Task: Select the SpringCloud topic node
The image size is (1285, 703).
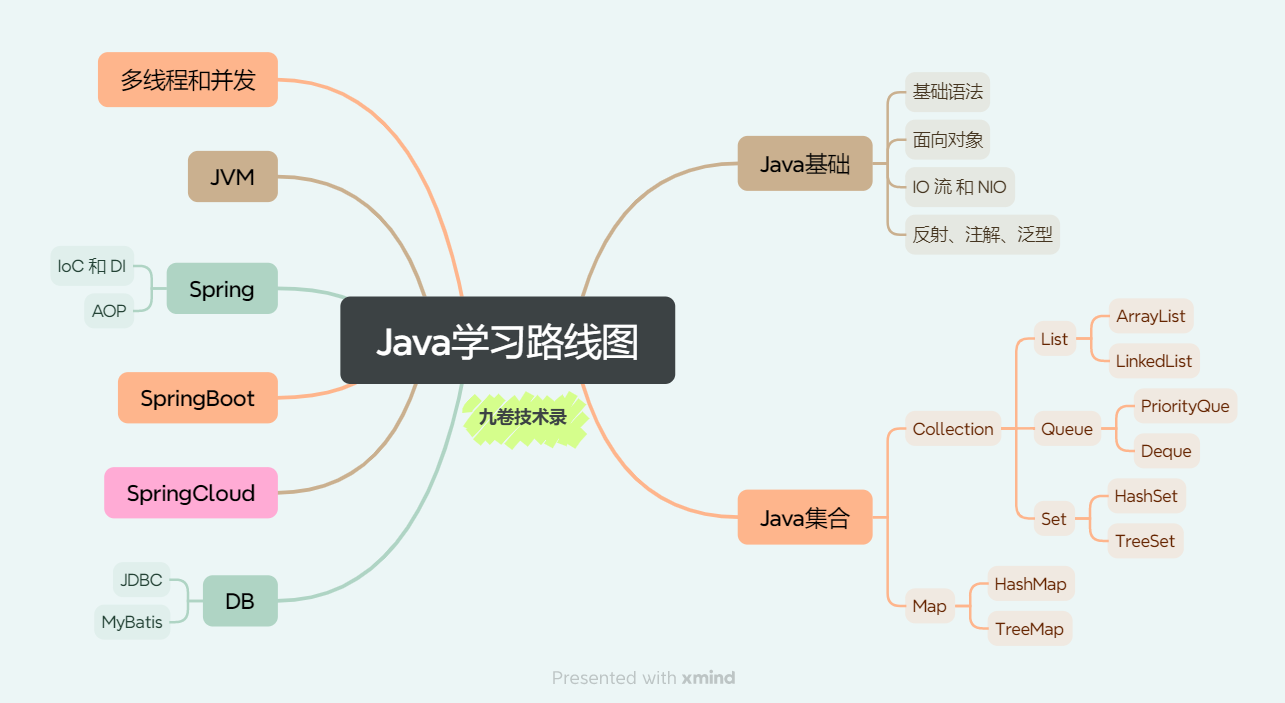Action: click(191, 493)
